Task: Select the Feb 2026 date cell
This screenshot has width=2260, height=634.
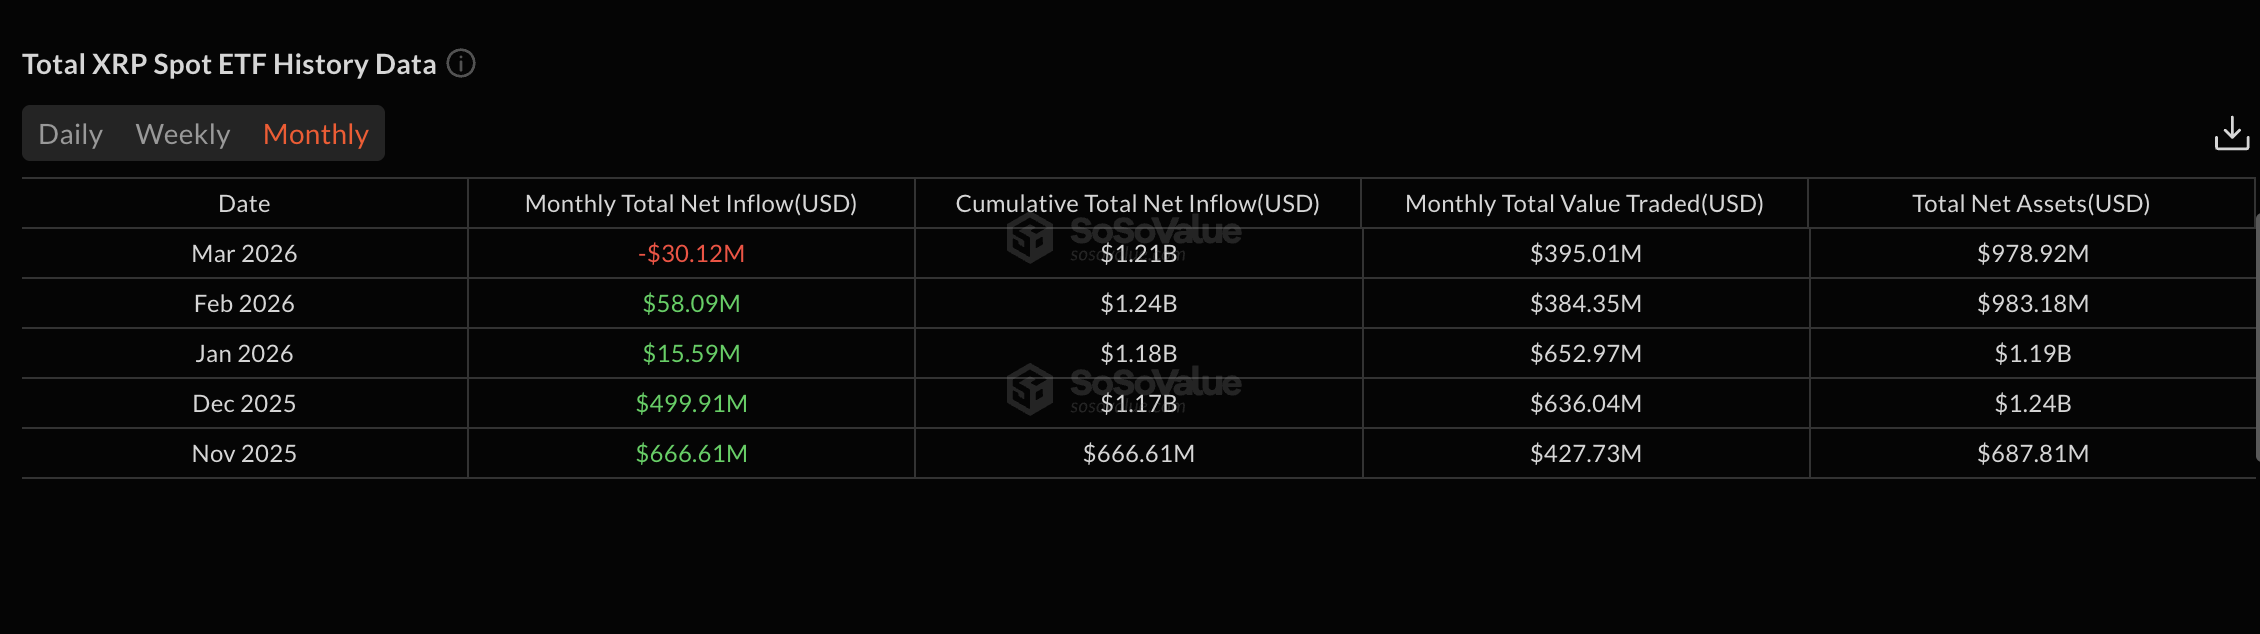Action: pos(243,303)
